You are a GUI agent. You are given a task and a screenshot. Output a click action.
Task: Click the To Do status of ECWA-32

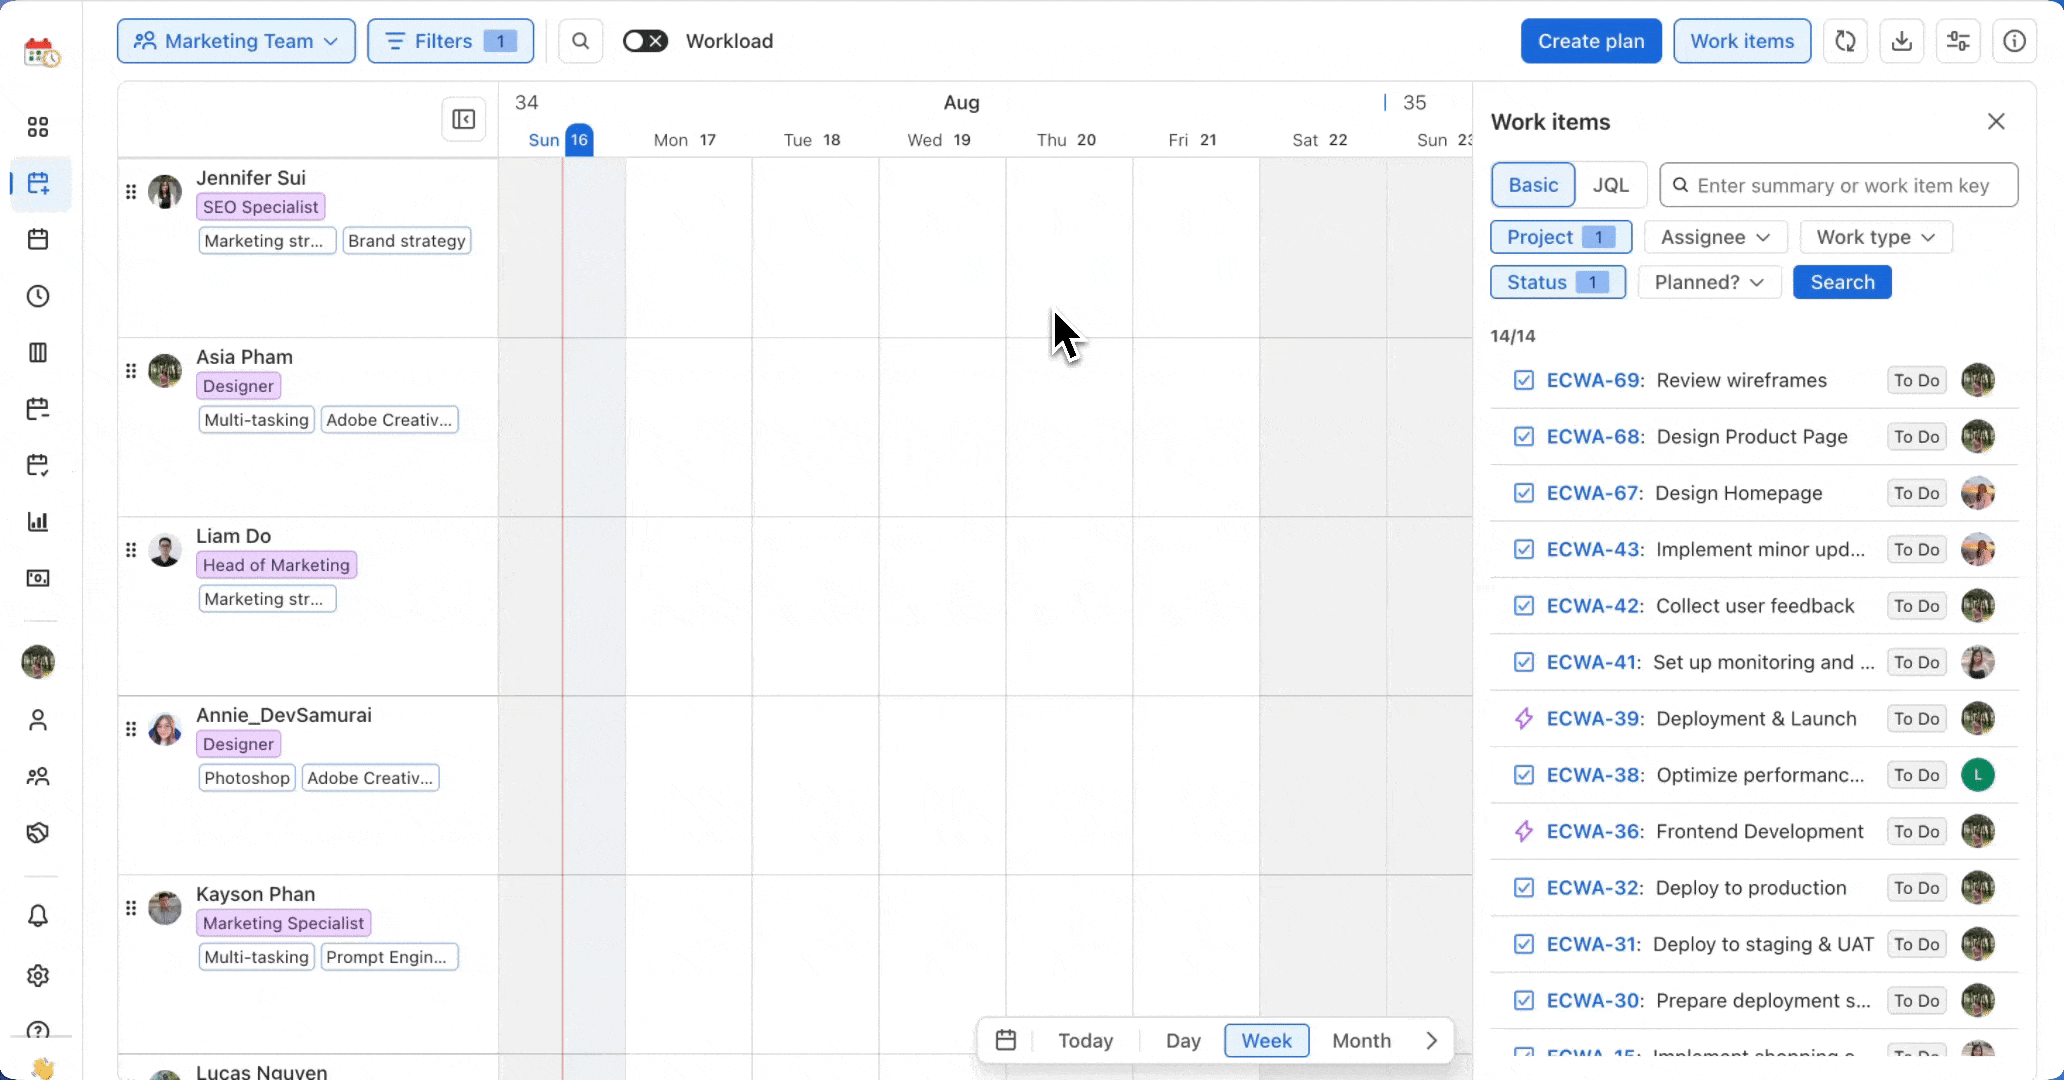[1916, 888]
